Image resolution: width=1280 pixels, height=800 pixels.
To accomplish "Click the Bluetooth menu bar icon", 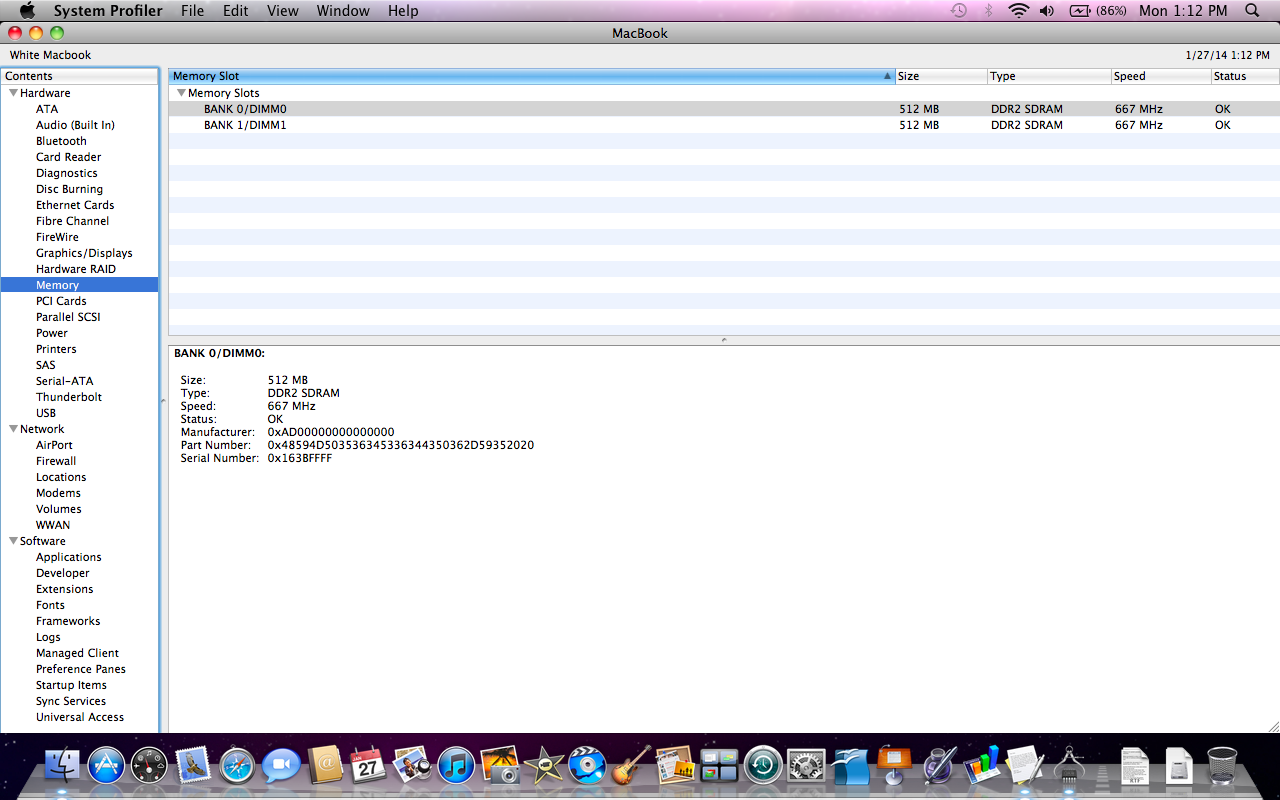I will click(x=988, y=11).
